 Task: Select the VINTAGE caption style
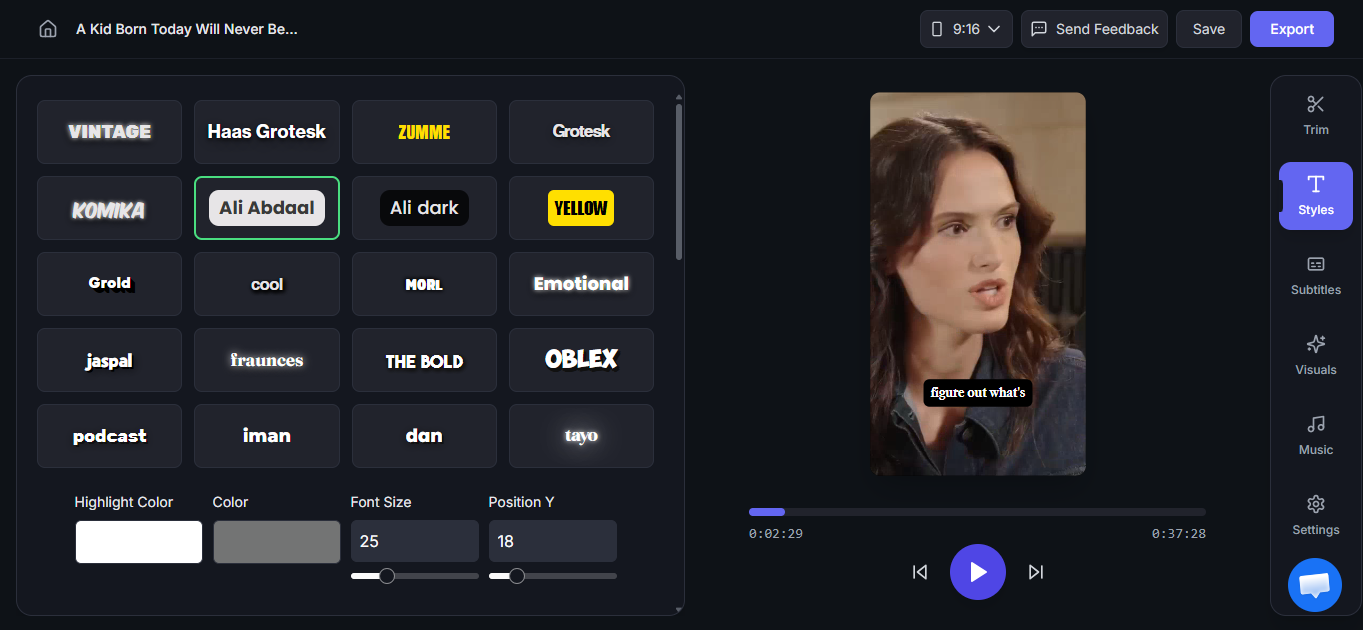tap(110, 132)
